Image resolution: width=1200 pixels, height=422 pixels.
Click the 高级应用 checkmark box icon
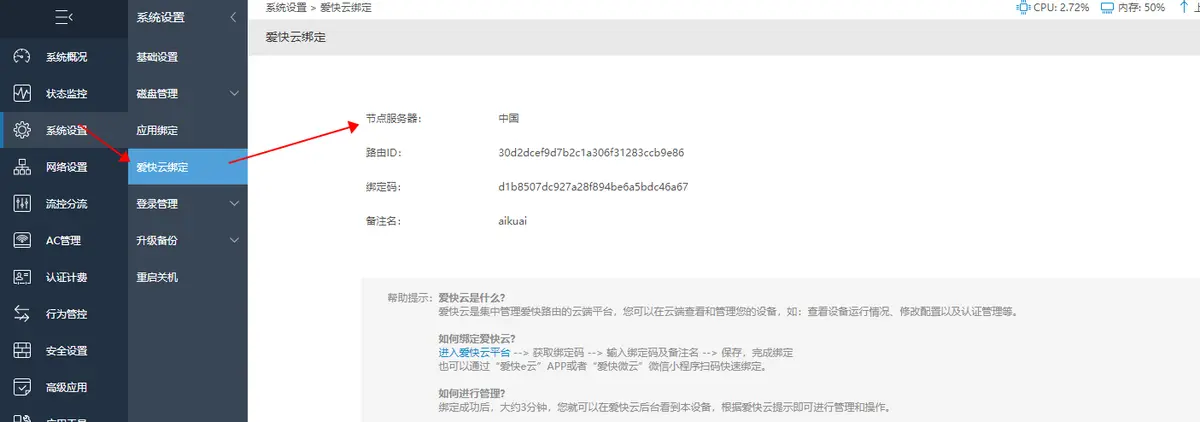click(x=22, y=387)
